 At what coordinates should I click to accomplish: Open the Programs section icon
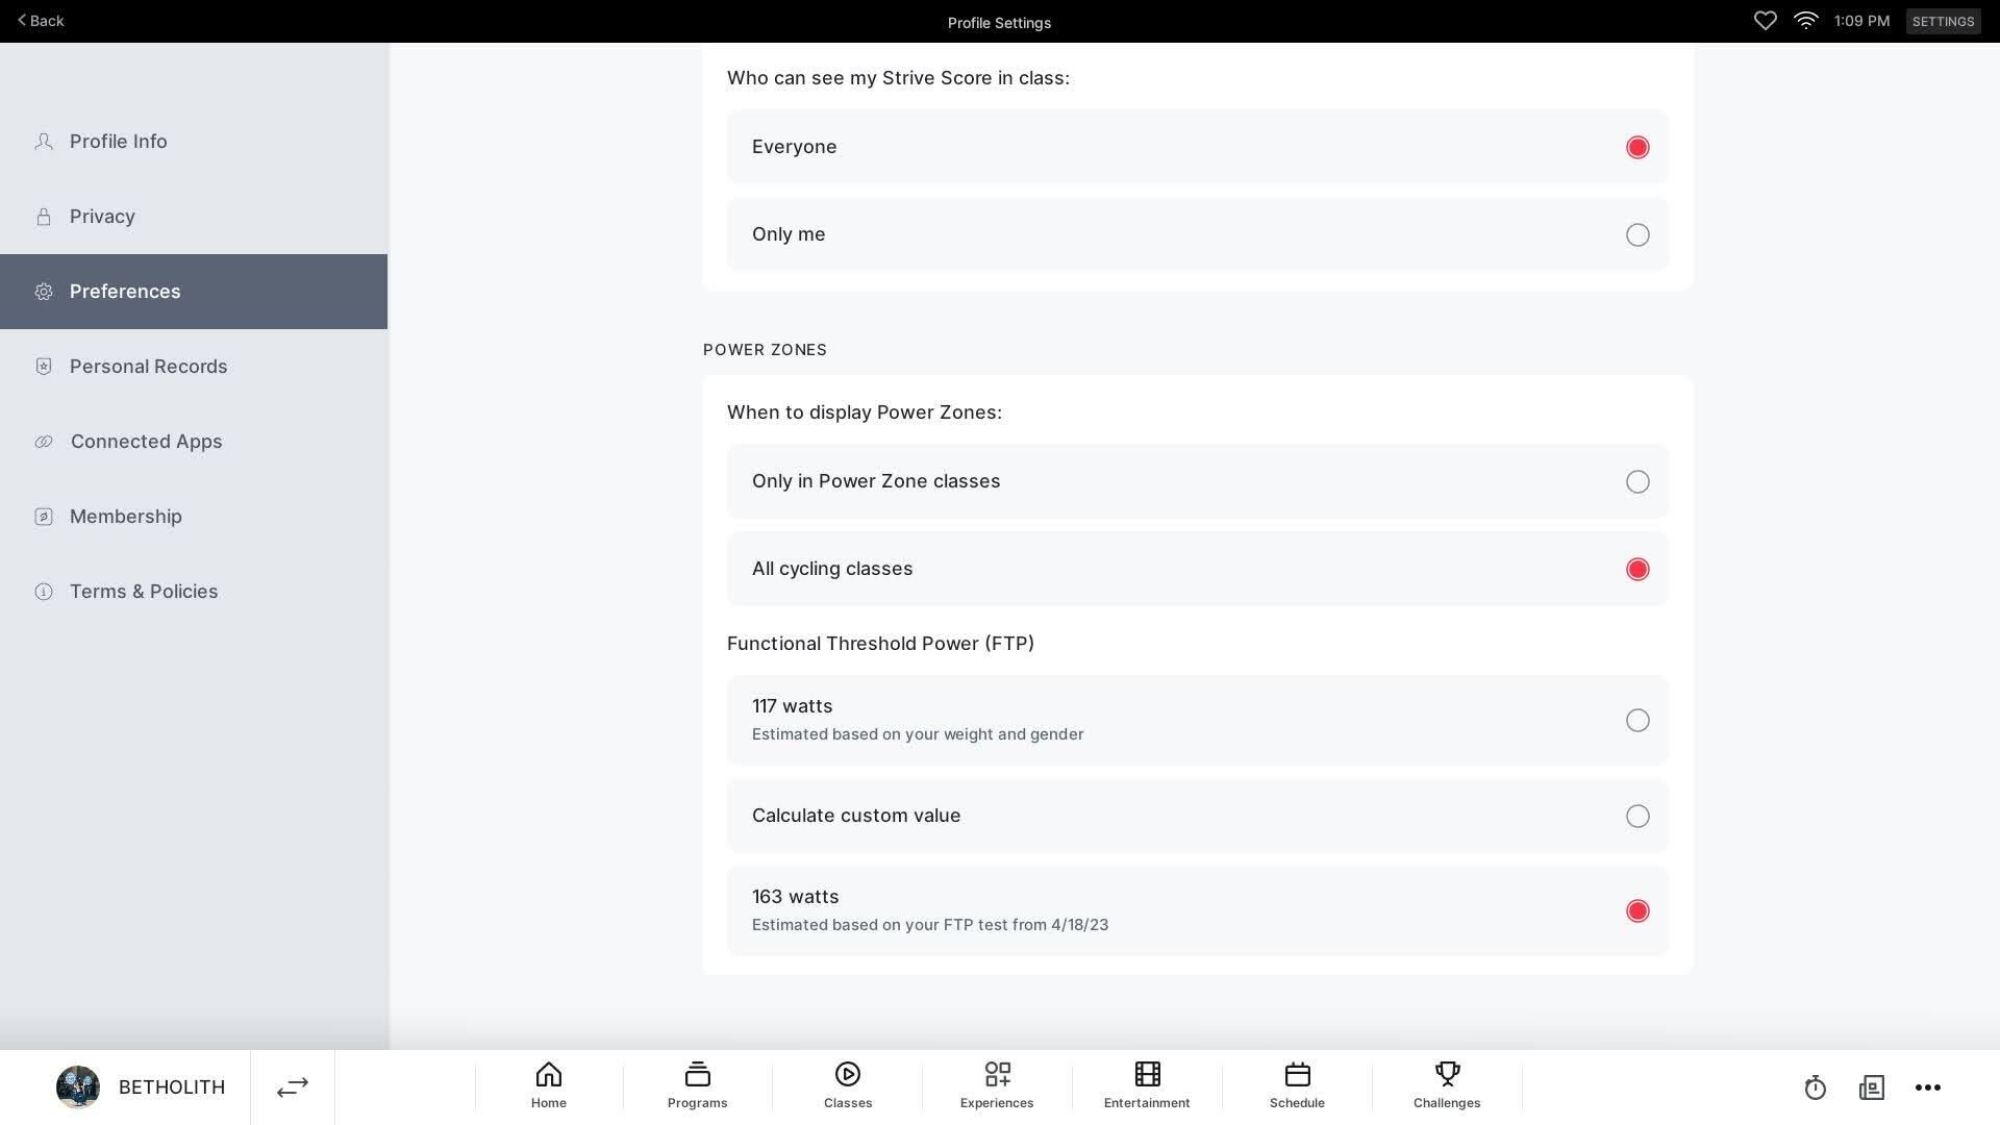pyautogui.click(x=698, y=1087)
